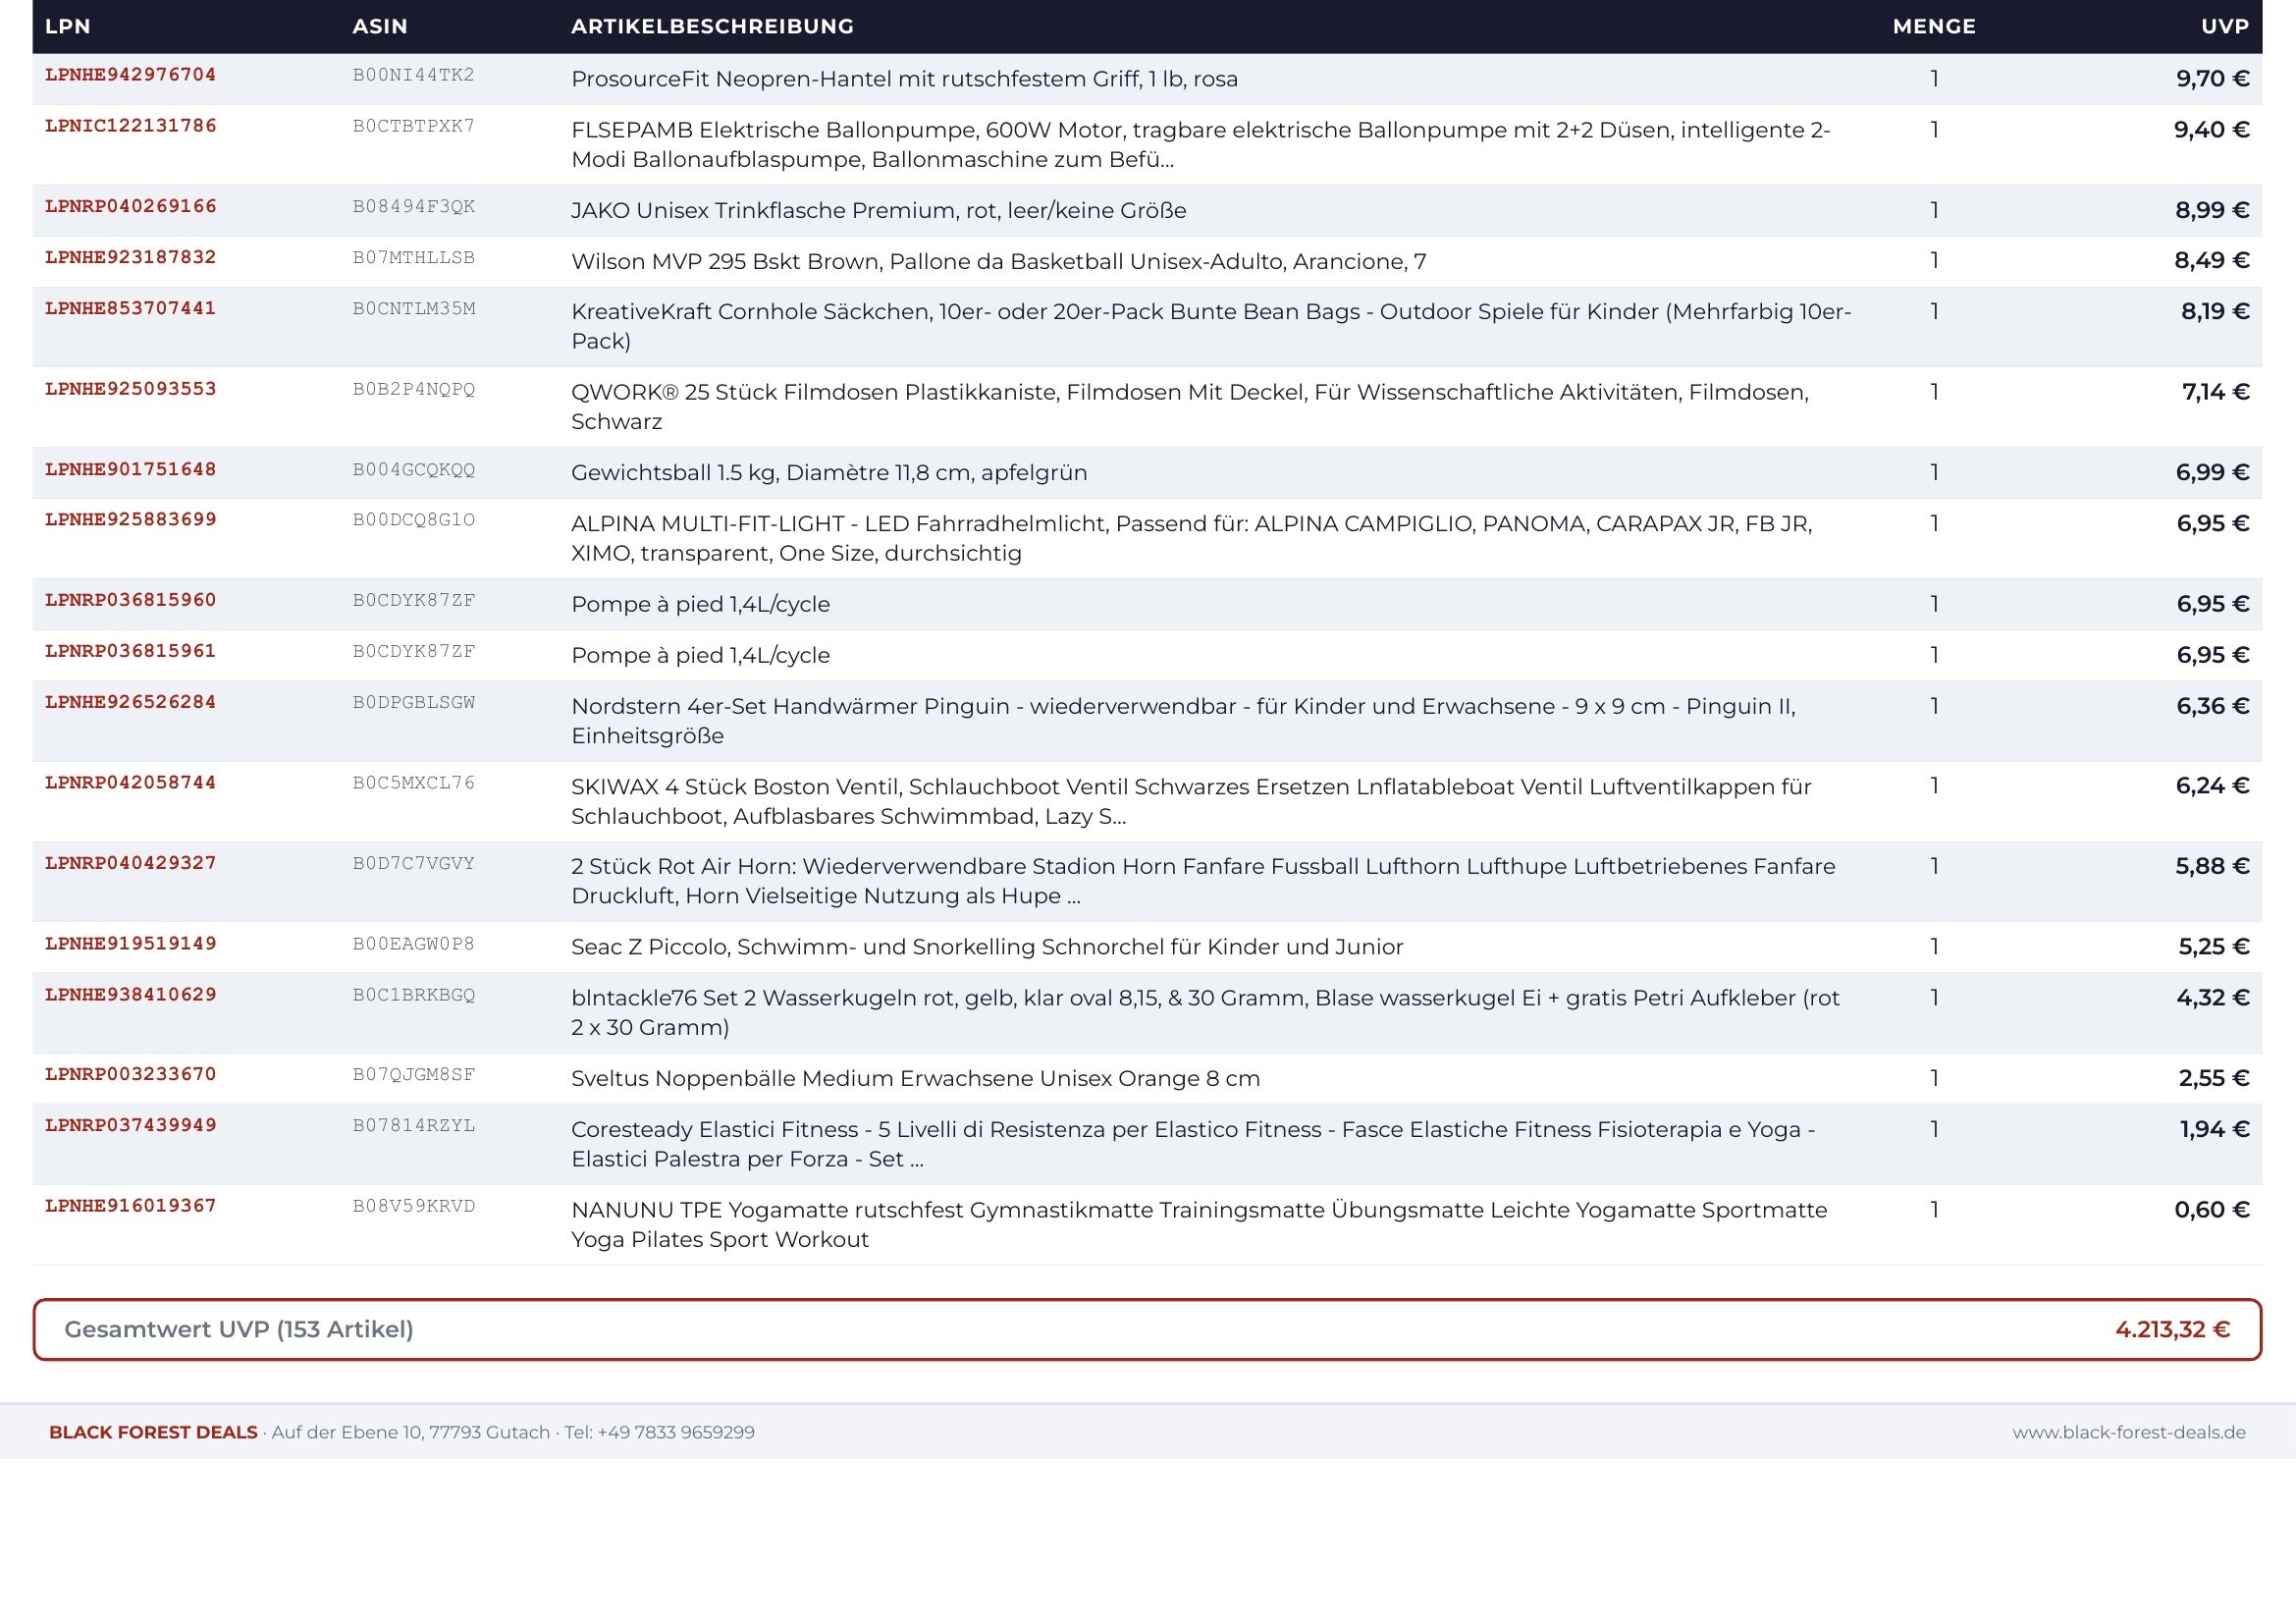Click the NANUNU TPE Yogamatte description

click(1199, 1225)
